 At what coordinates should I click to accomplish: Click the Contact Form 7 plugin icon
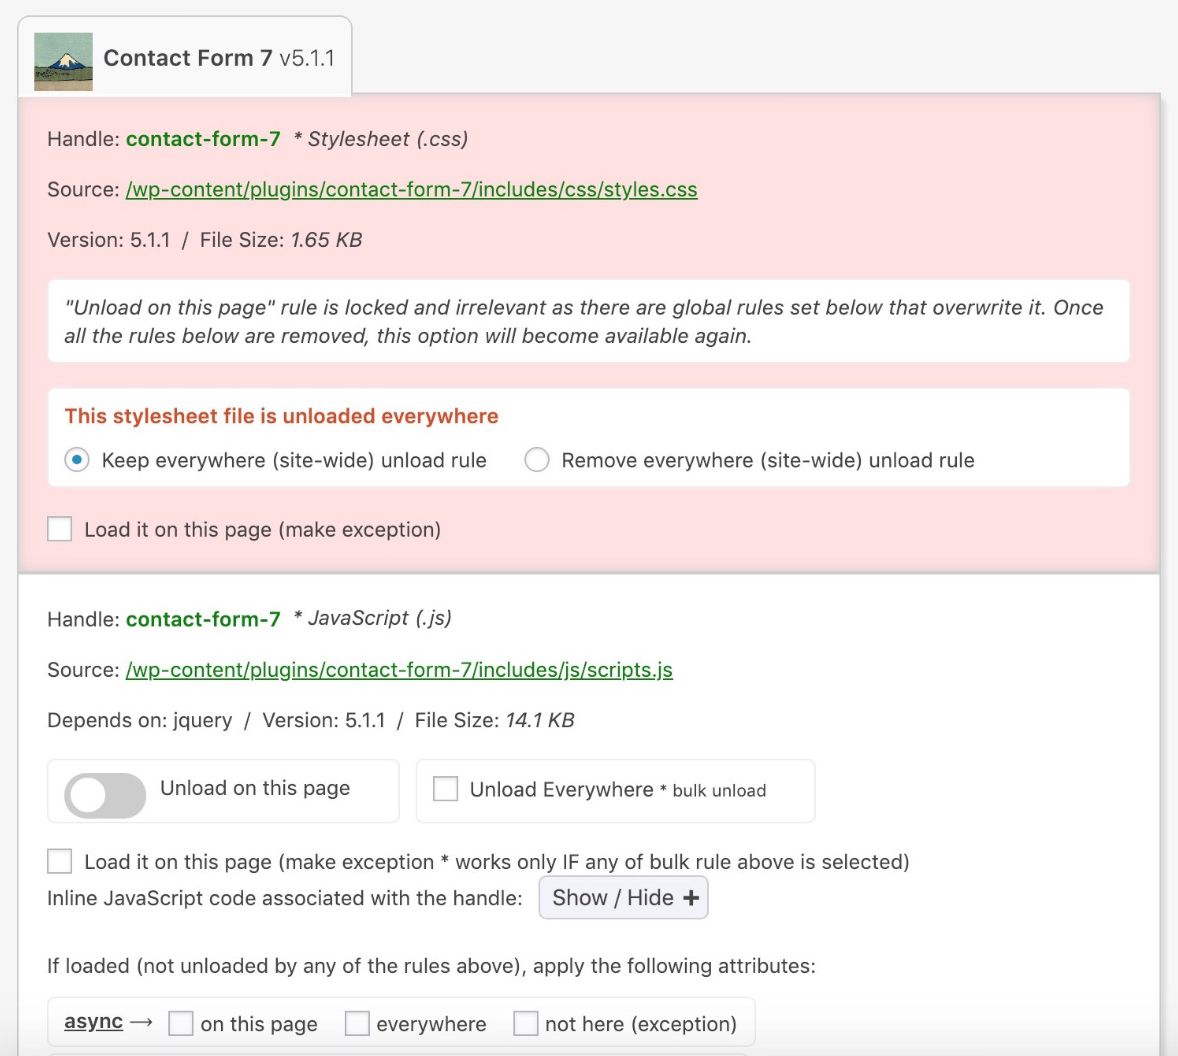click(63, 61)
